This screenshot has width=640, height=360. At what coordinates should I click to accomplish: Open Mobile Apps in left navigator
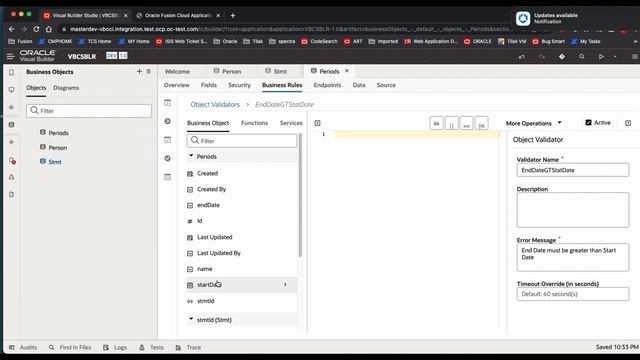(11, 72)
